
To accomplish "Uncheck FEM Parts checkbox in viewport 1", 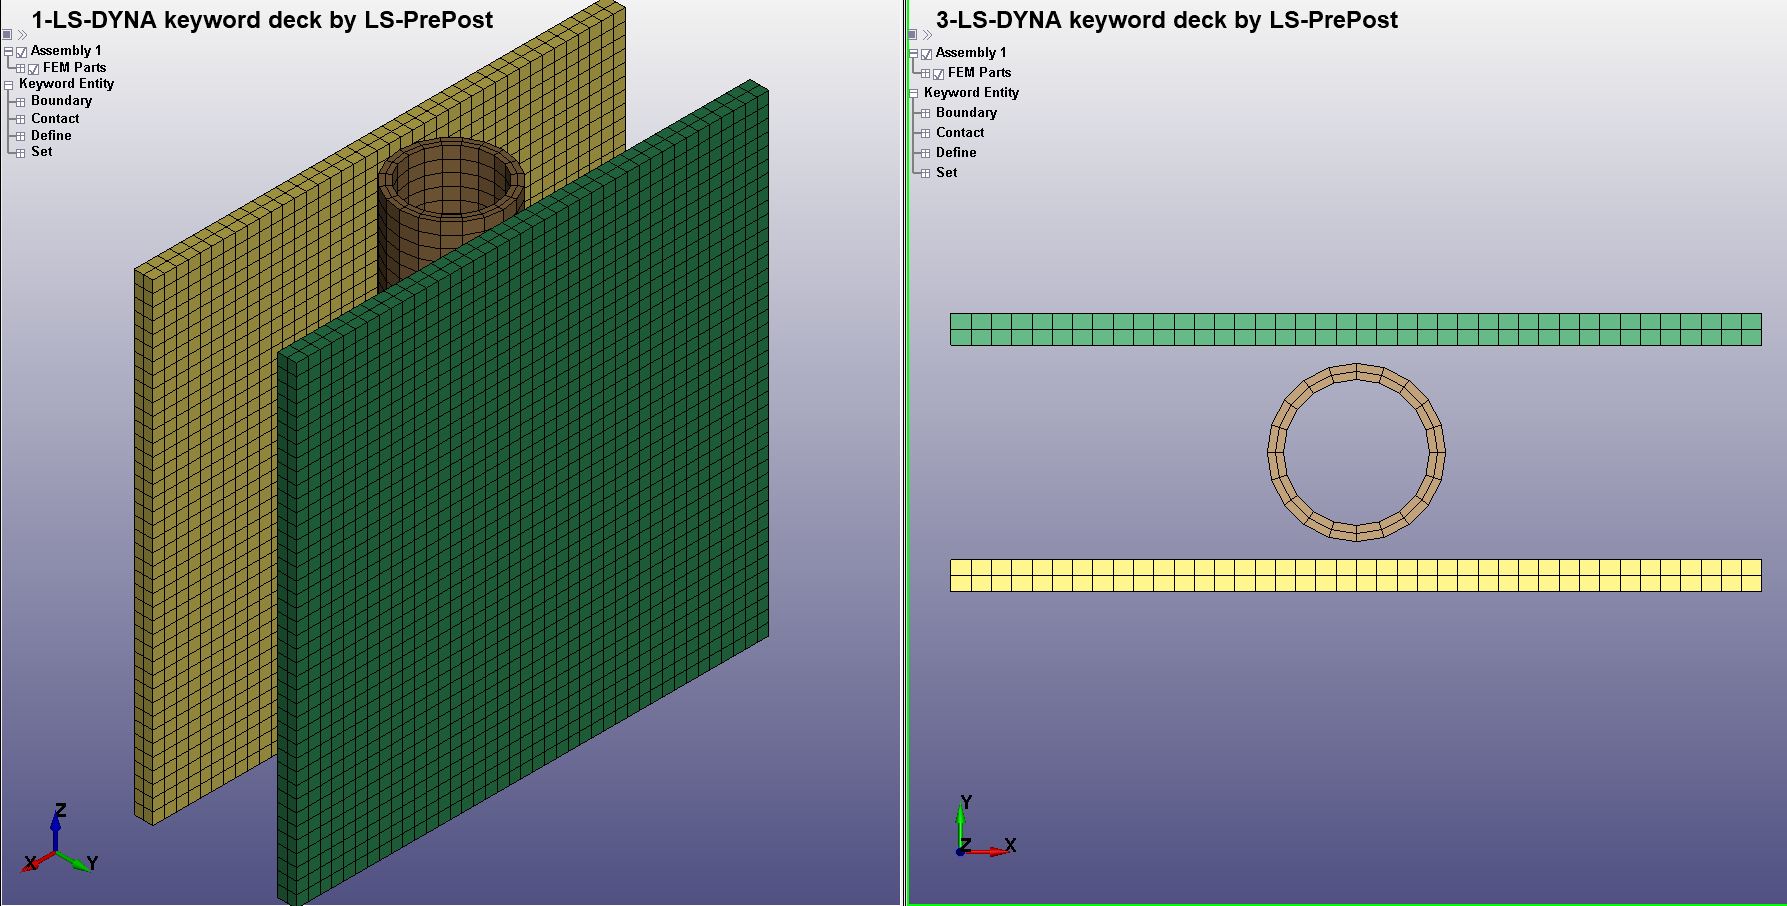I will (x=33, y=69).
